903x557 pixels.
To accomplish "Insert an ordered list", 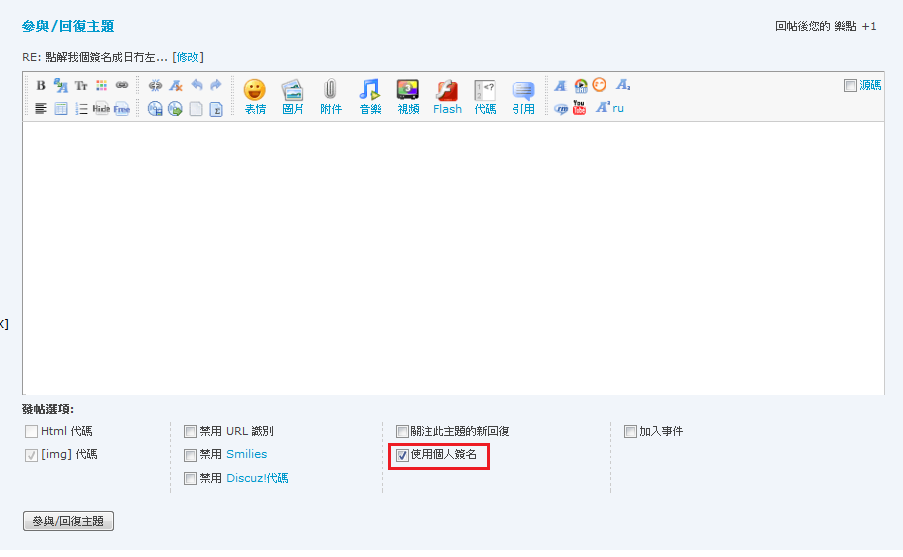I will coord(81,108).
